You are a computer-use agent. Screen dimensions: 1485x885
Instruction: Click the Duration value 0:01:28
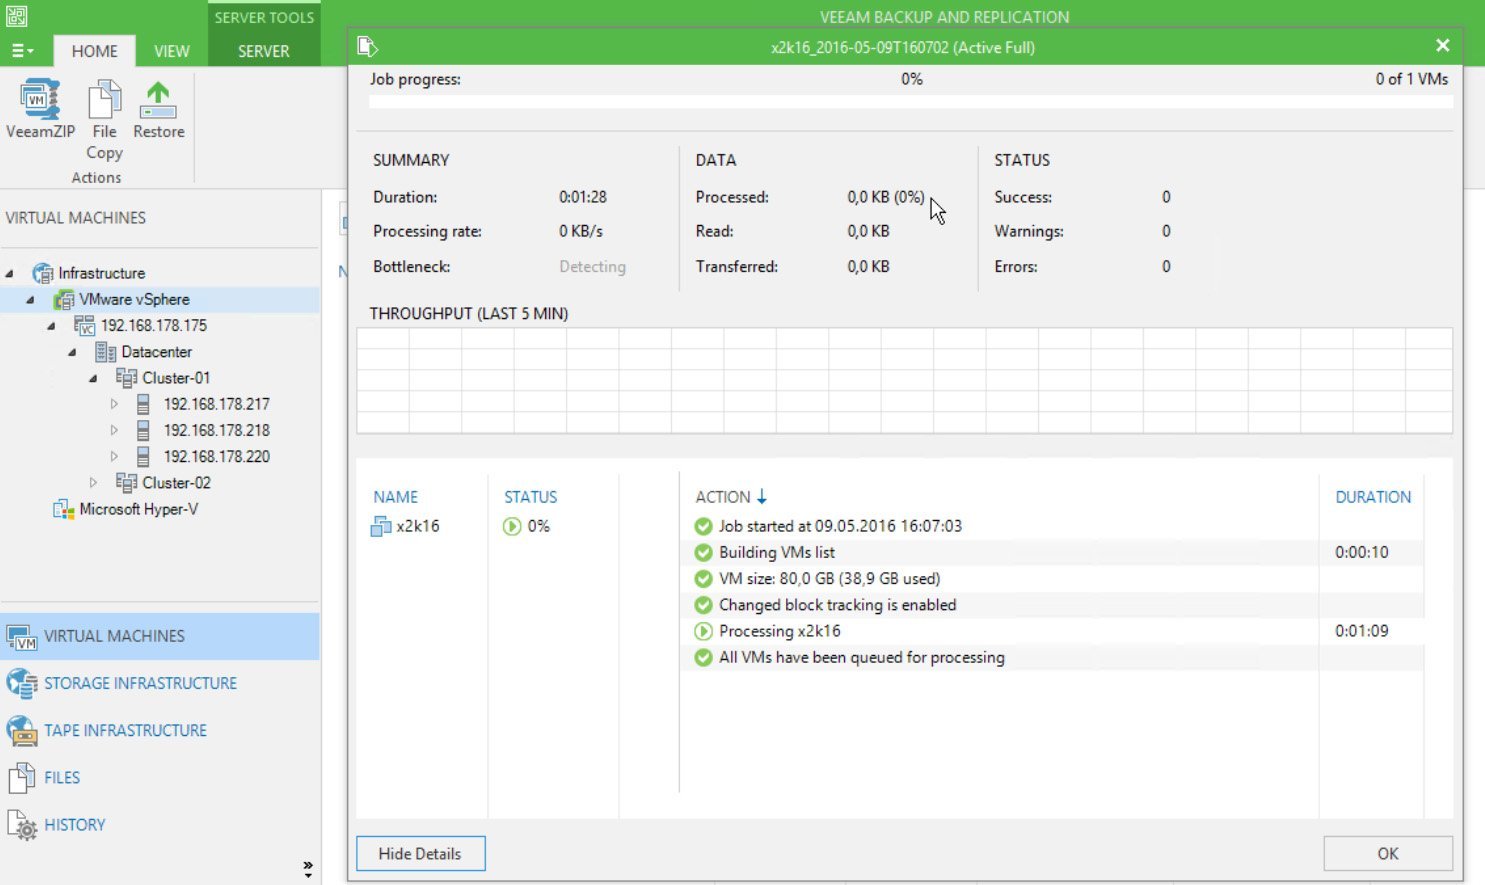tap(582, 197)
